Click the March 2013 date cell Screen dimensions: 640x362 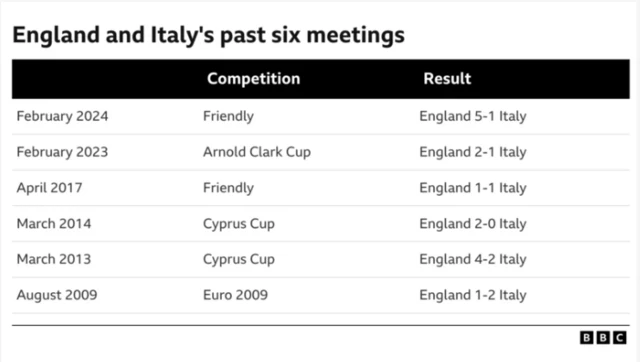54,259
